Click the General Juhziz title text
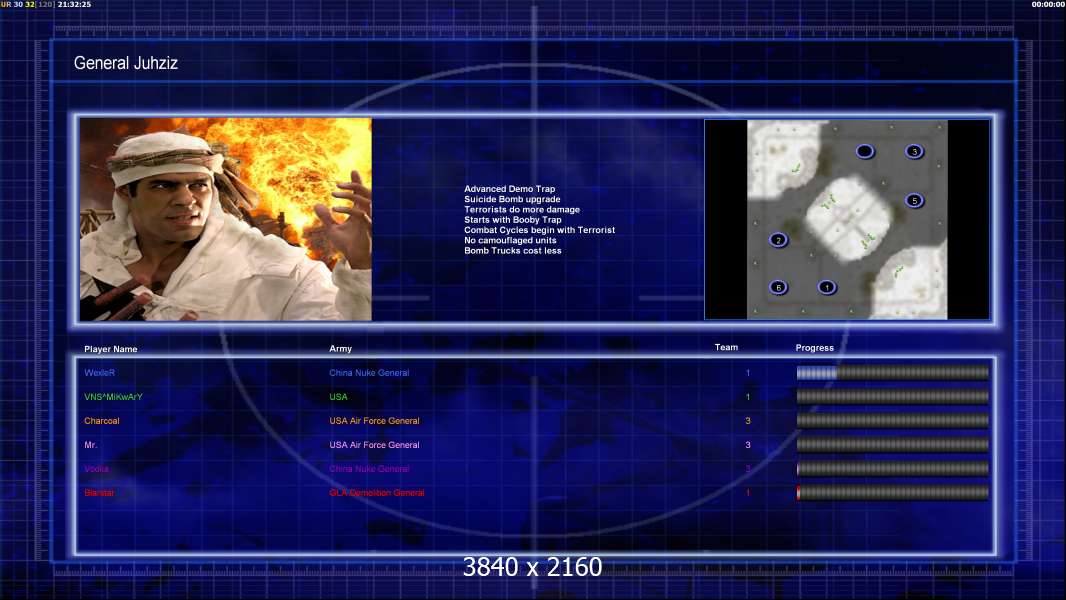1066x600 pixels. point(126,63)
